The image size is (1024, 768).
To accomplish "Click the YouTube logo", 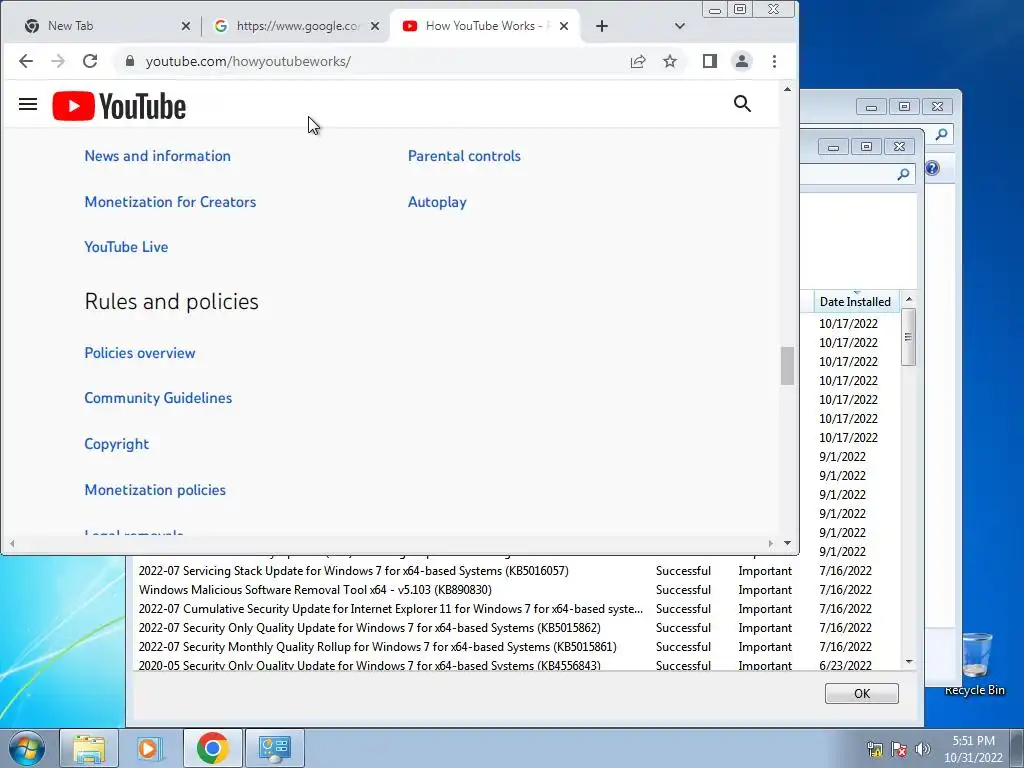I will coord(119,106).
